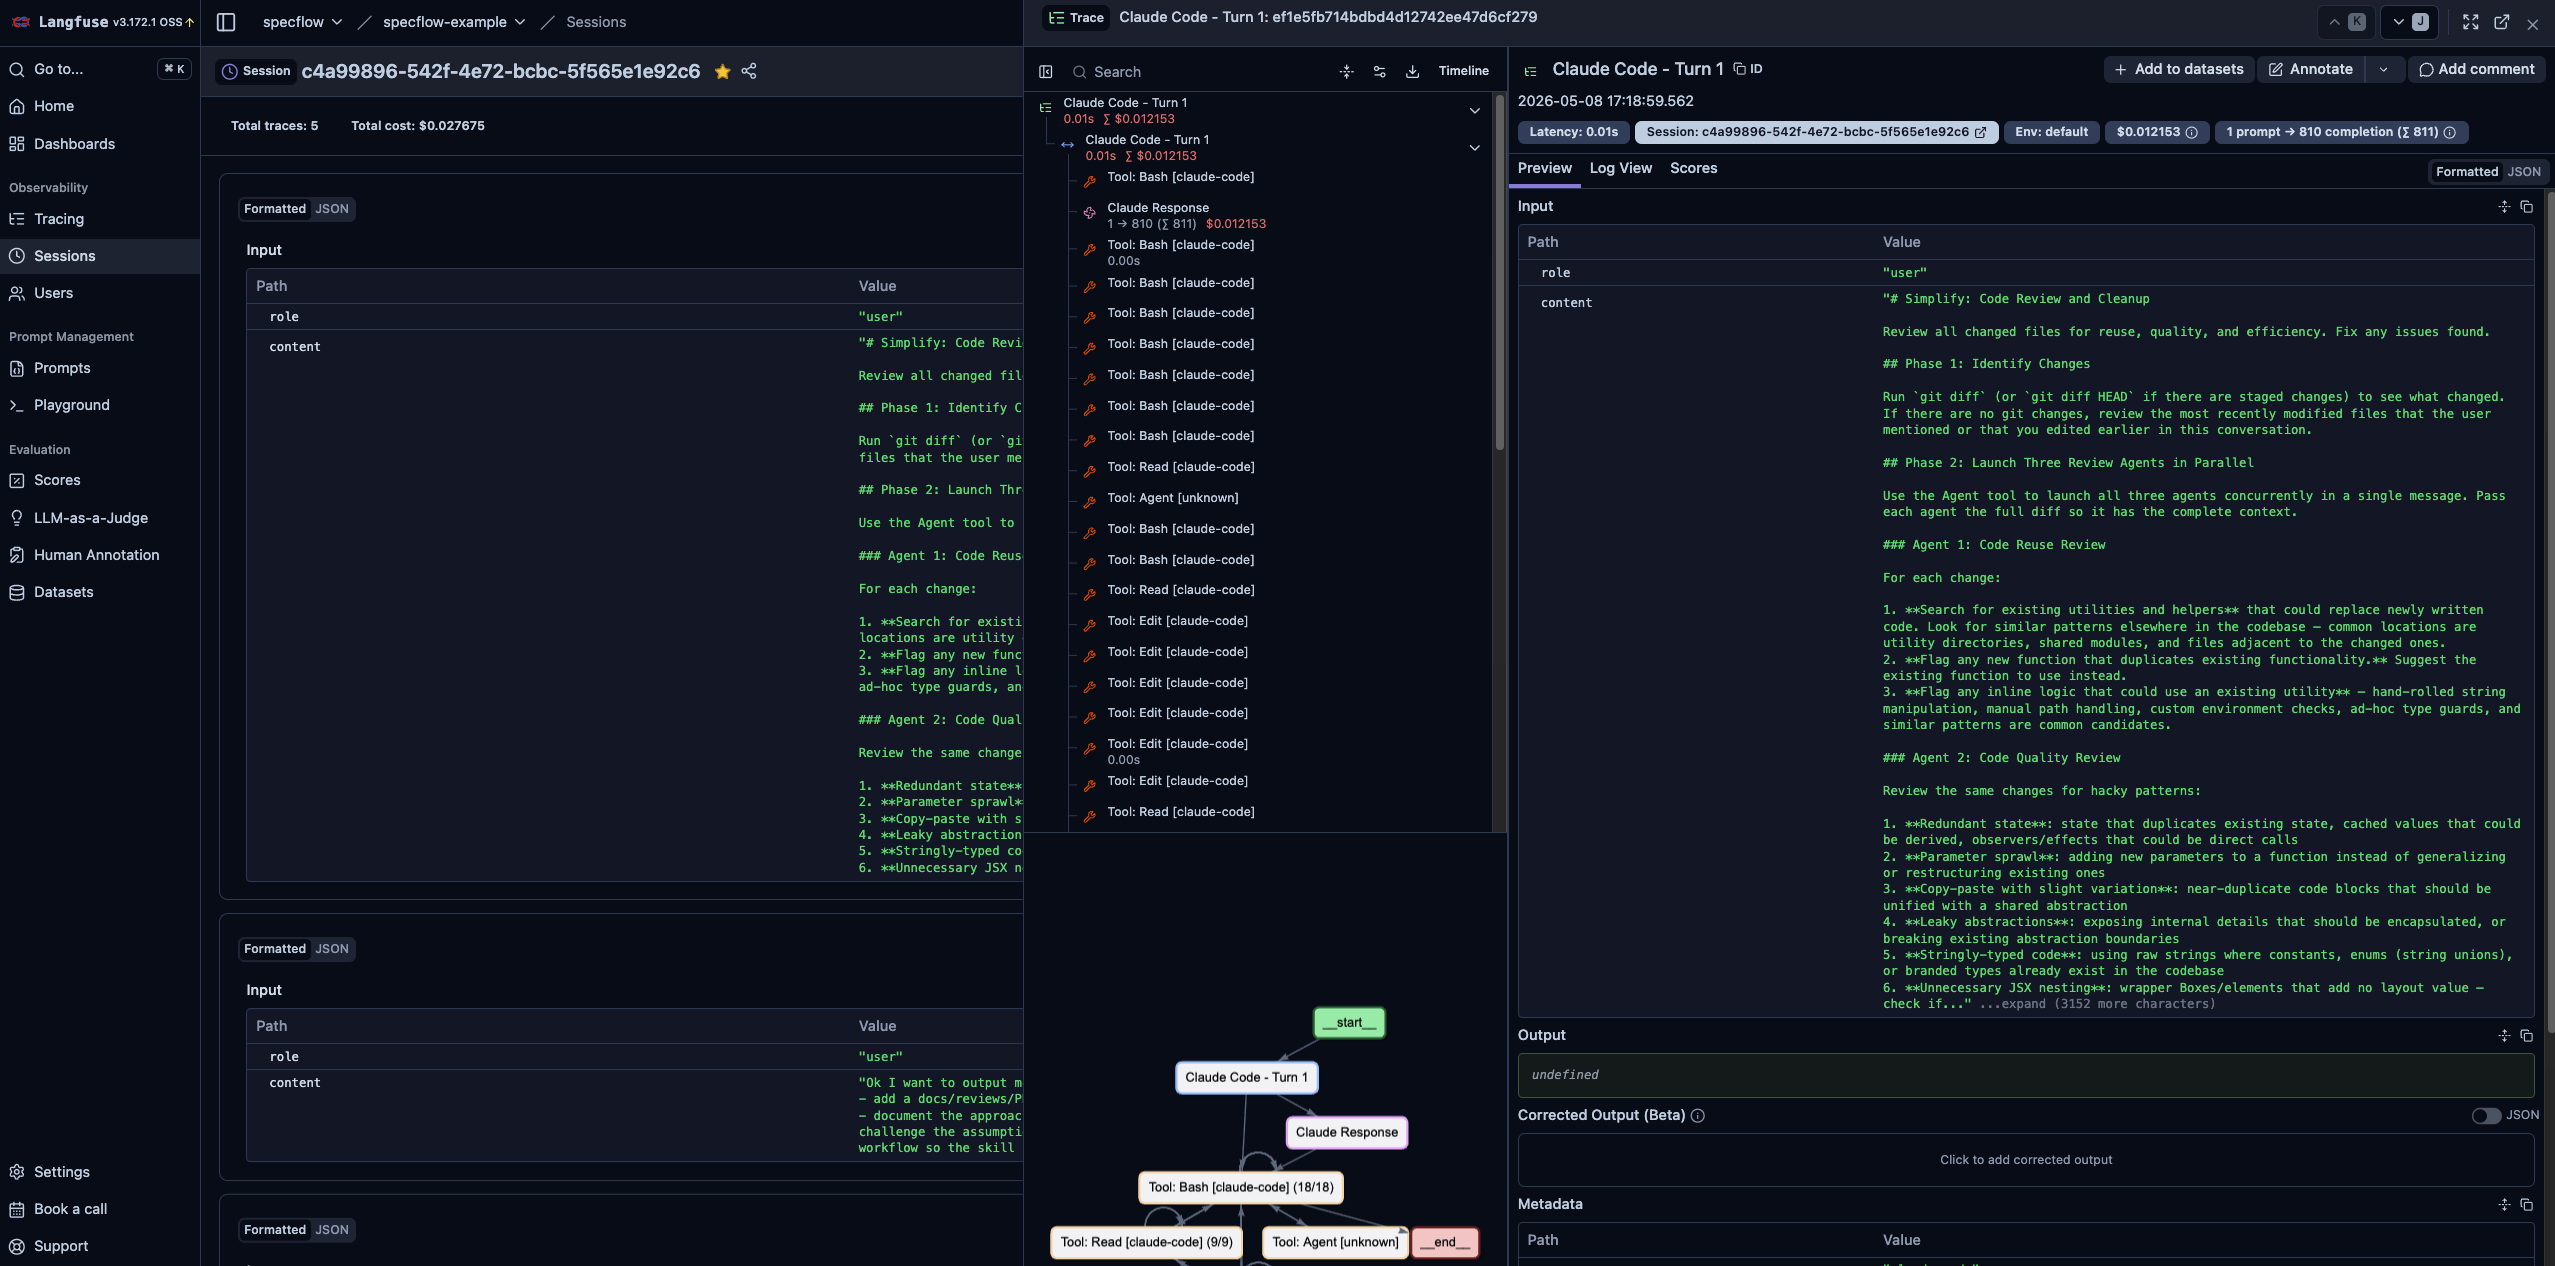Image resolution: width=2555 pixels, height=1266 pixels.
Task: Go to next trace with J arrow
Action: coord(2409,22)
